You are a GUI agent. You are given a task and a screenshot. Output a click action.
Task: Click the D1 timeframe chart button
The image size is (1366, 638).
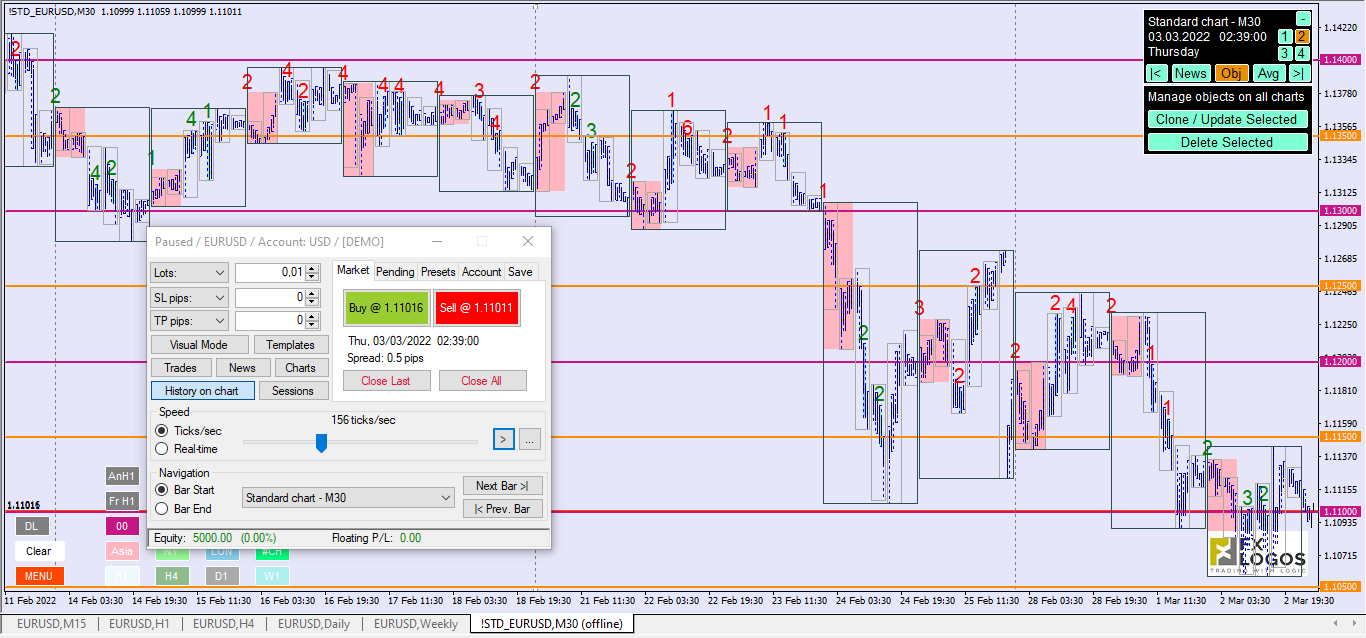[221, 576]
